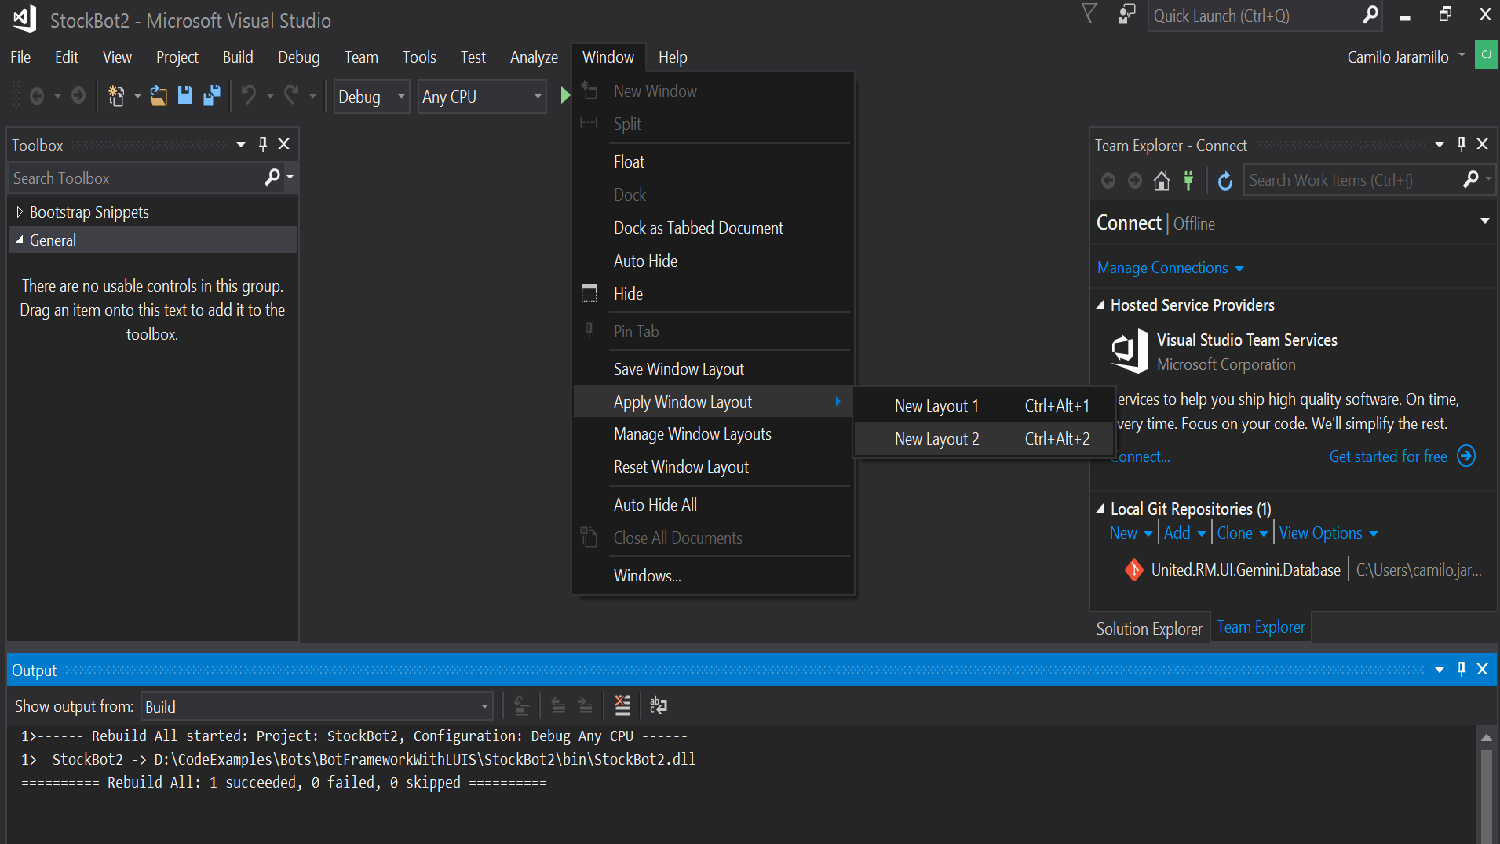
Task: Open the View Options dropdown
Action: [1329, 533]
